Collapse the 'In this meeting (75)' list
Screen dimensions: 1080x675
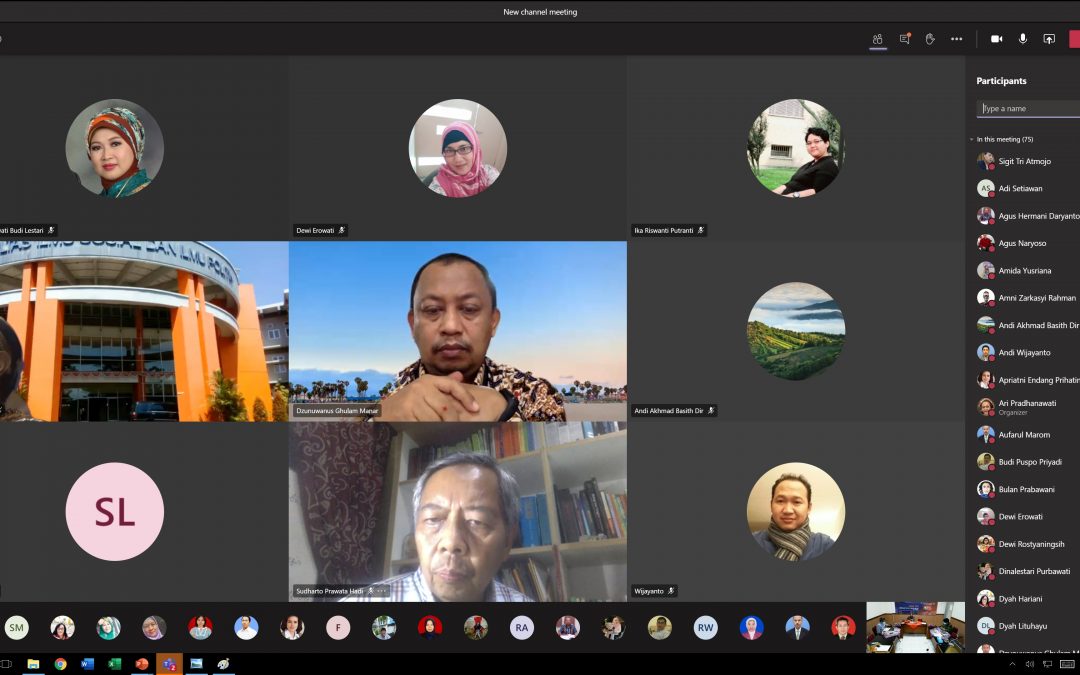coord(971,139)
